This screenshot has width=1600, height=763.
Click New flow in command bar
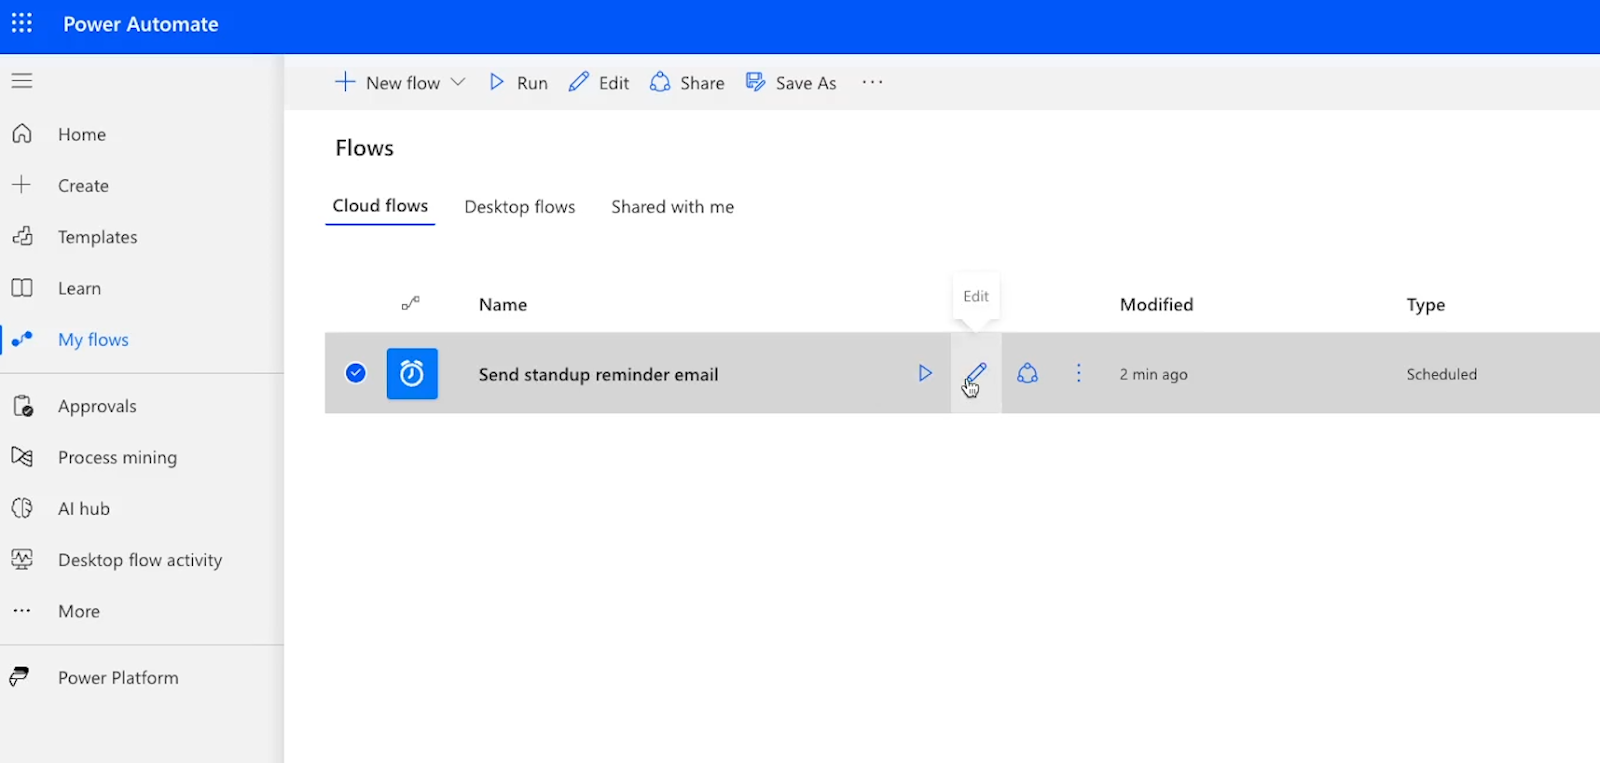387,82
